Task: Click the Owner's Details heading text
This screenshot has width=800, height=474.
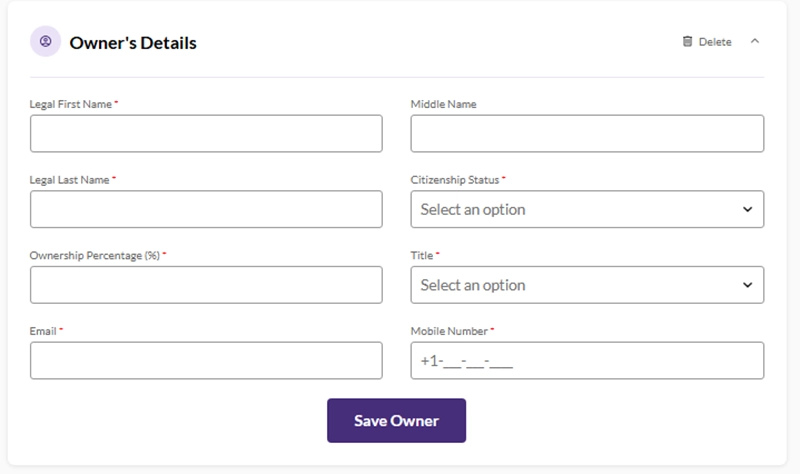Action: tap(133, 43)
